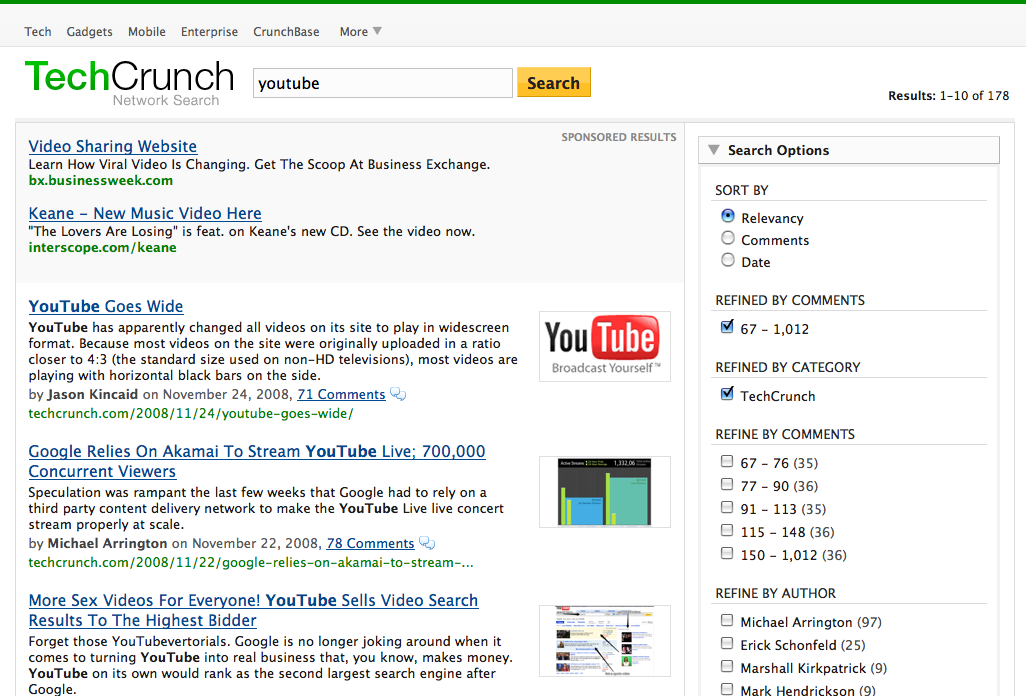Check the Michael Arrington author filter
The height and width of the screenshot is (696, 1026).
pyautogui.click(x=727, y=621)
